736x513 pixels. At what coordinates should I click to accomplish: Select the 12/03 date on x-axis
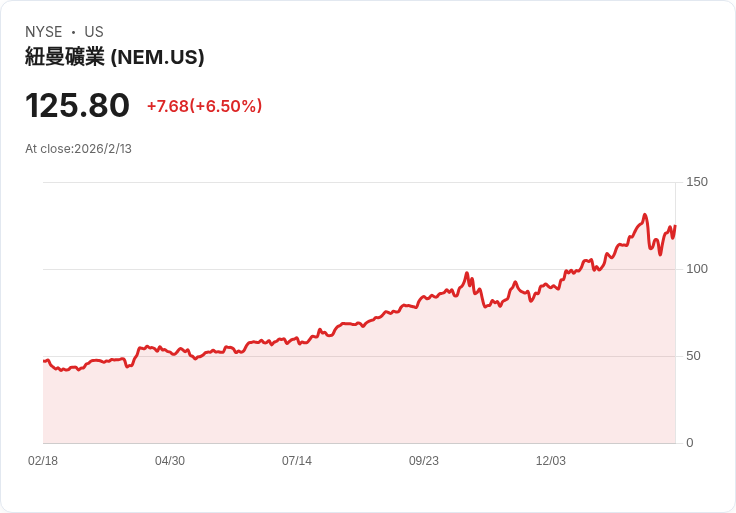[x=551, y=461]
